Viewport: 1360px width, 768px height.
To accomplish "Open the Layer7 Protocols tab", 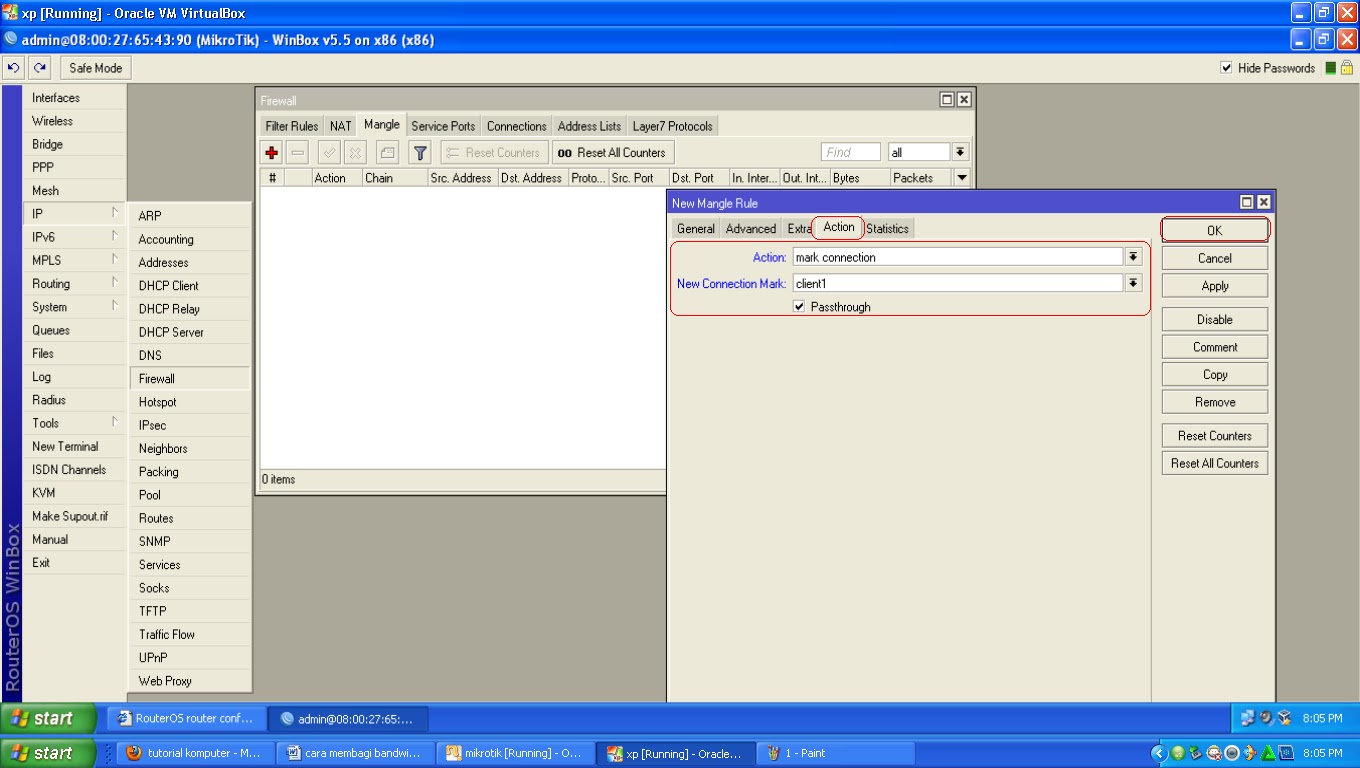I will [x=672, y=126].
